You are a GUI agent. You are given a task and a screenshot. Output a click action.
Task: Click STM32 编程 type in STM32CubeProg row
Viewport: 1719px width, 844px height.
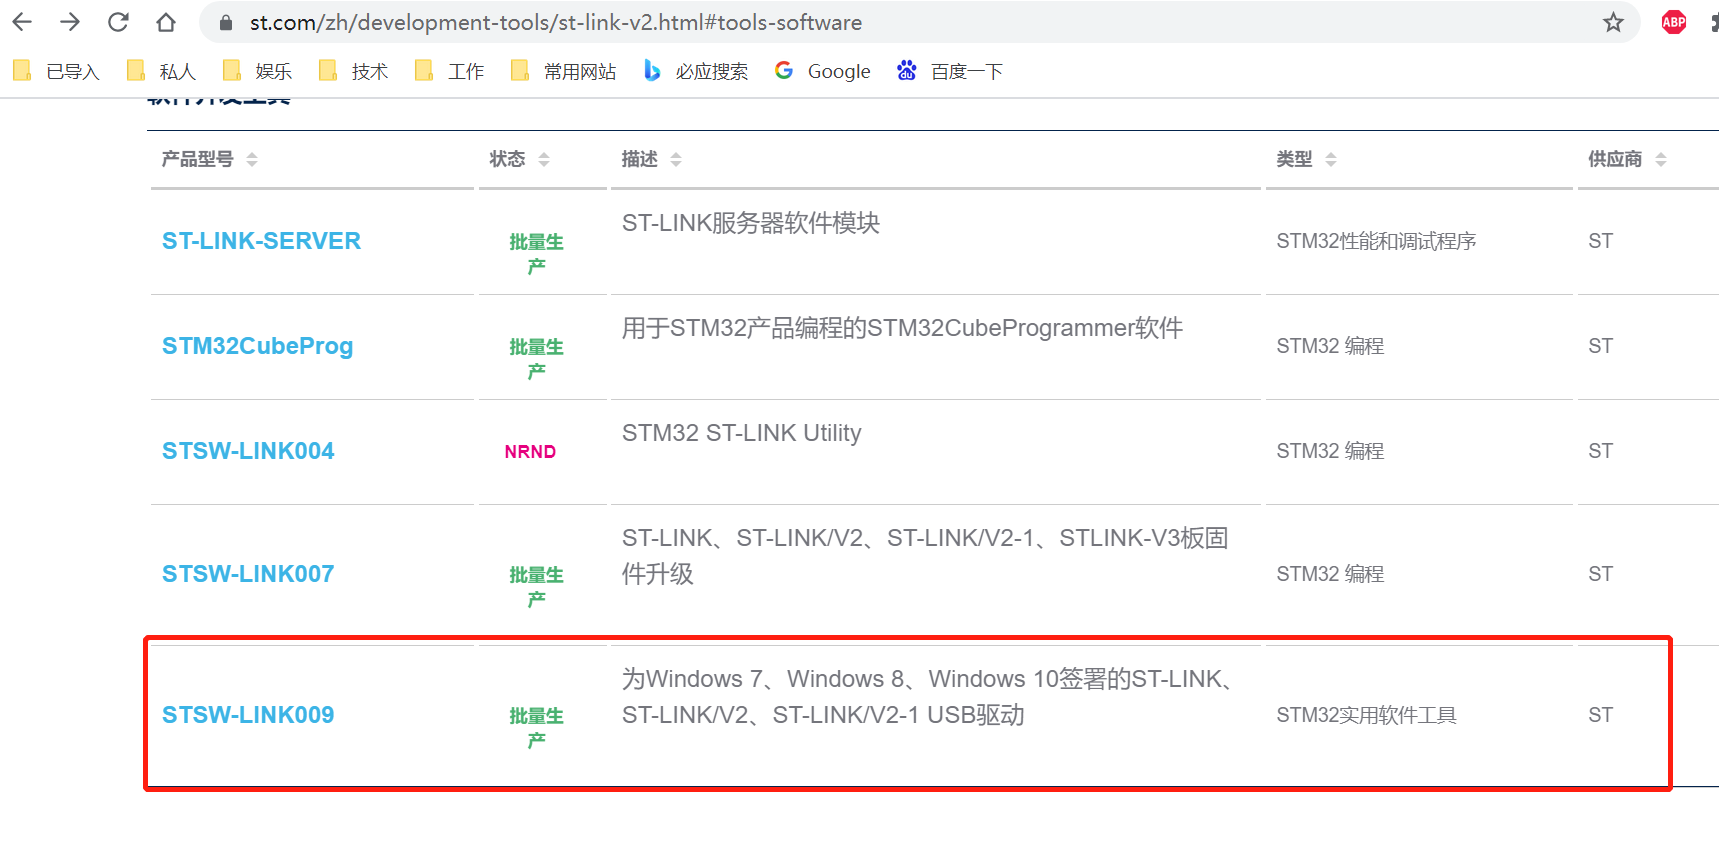click(1330, 346)
